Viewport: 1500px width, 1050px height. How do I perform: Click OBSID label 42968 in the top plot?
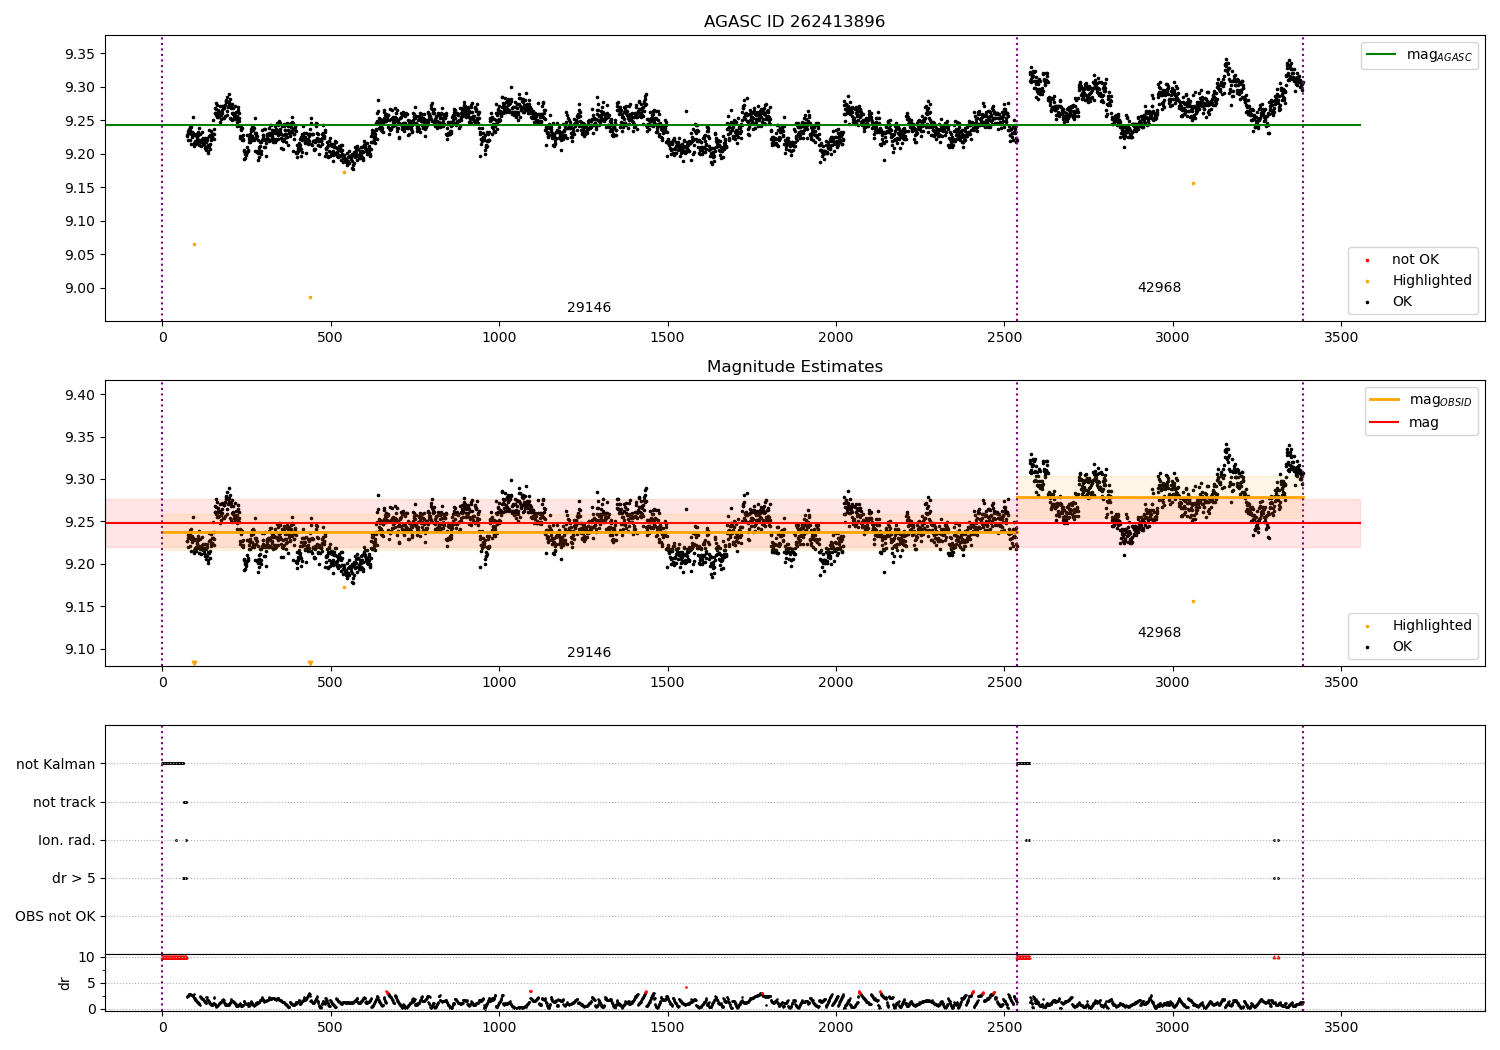click(1159, 287)
